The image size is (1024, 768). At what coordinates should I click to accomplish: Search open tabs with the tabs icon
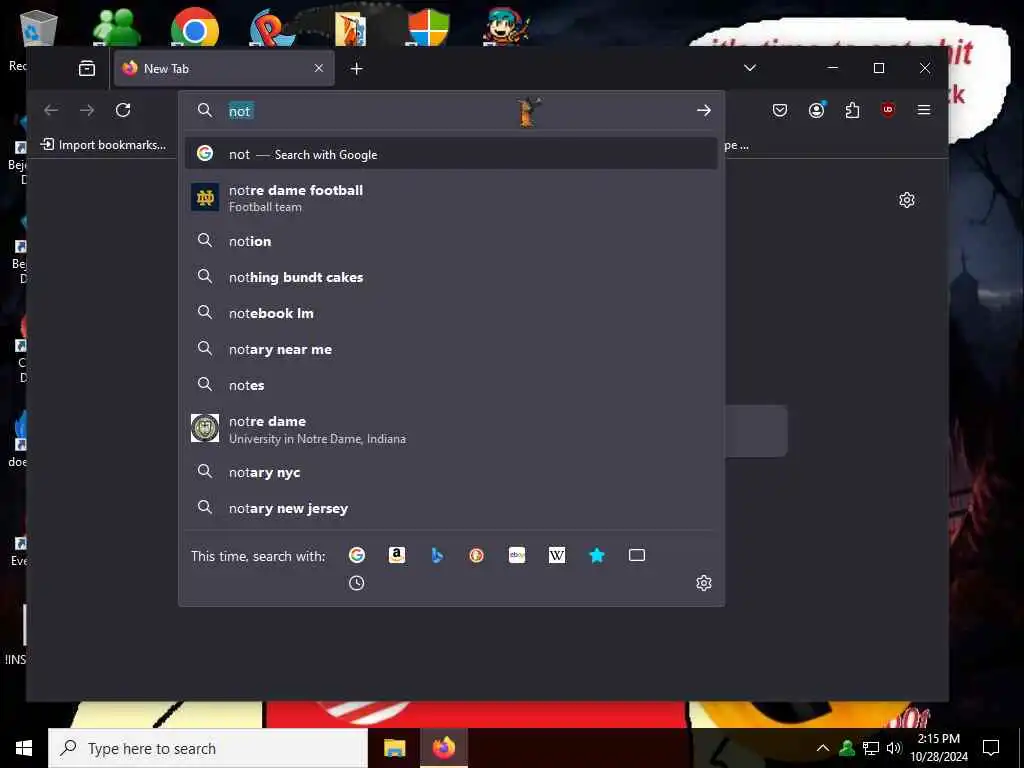[637, 555]
